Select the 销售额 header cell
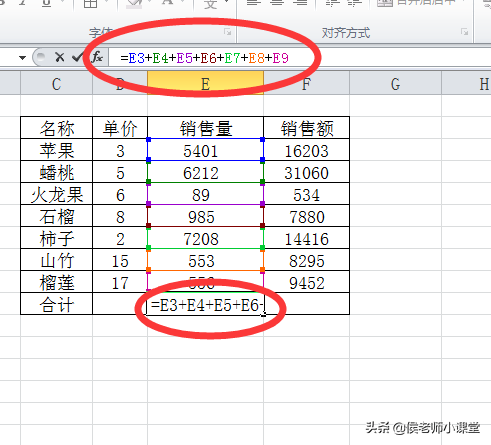 (x=306, y=128)
